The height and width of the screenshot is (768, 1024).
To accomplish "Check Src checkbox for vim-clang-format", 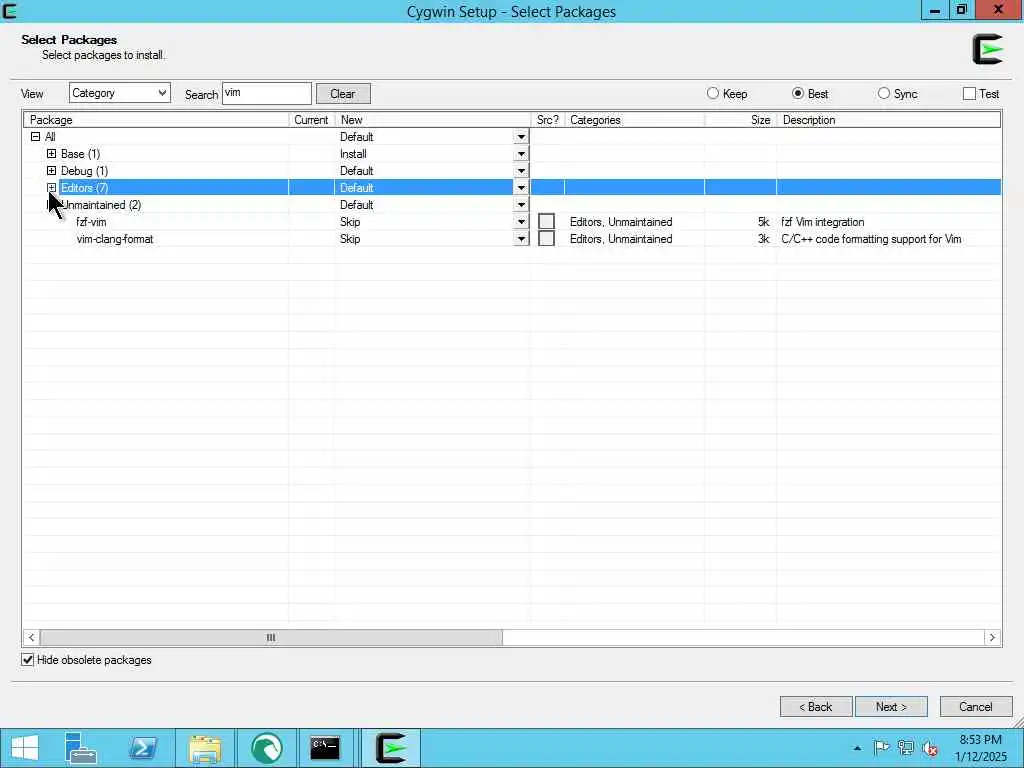I will [547, 238].
